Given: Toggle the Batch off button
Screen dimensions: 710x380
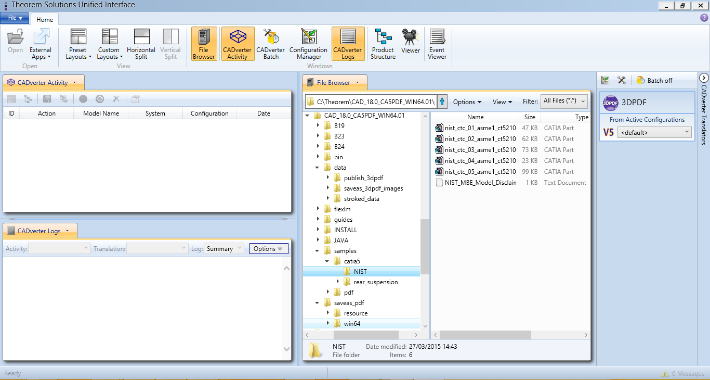Looking at the screenshot, I should pos(654,80).
